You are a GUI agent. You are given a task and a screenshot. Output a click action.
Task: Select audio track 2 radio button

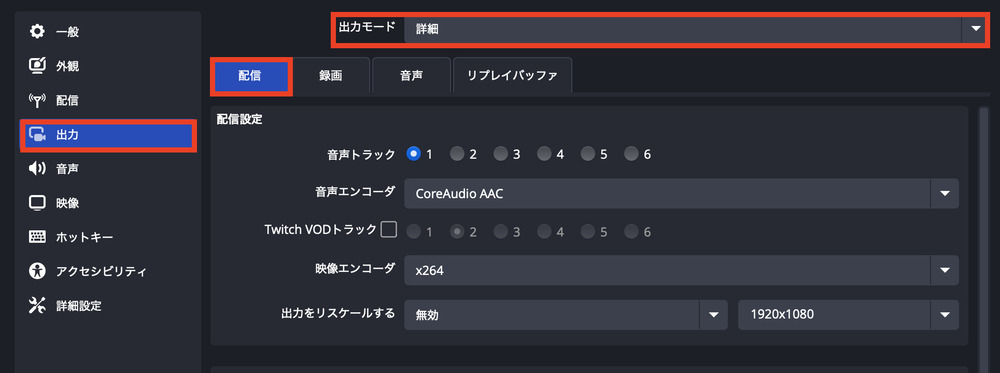pos(457,154)
